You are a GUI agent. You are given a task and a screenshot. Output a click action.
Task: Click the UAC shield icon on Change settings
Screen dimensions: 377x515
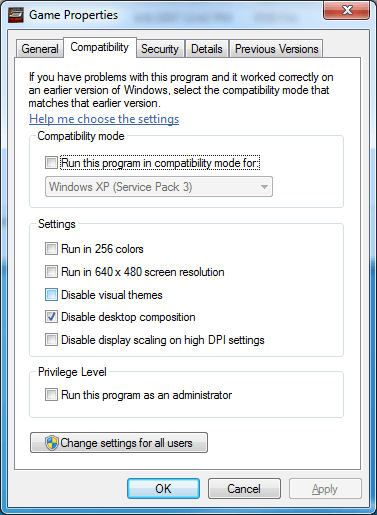(x=52, y=443)
